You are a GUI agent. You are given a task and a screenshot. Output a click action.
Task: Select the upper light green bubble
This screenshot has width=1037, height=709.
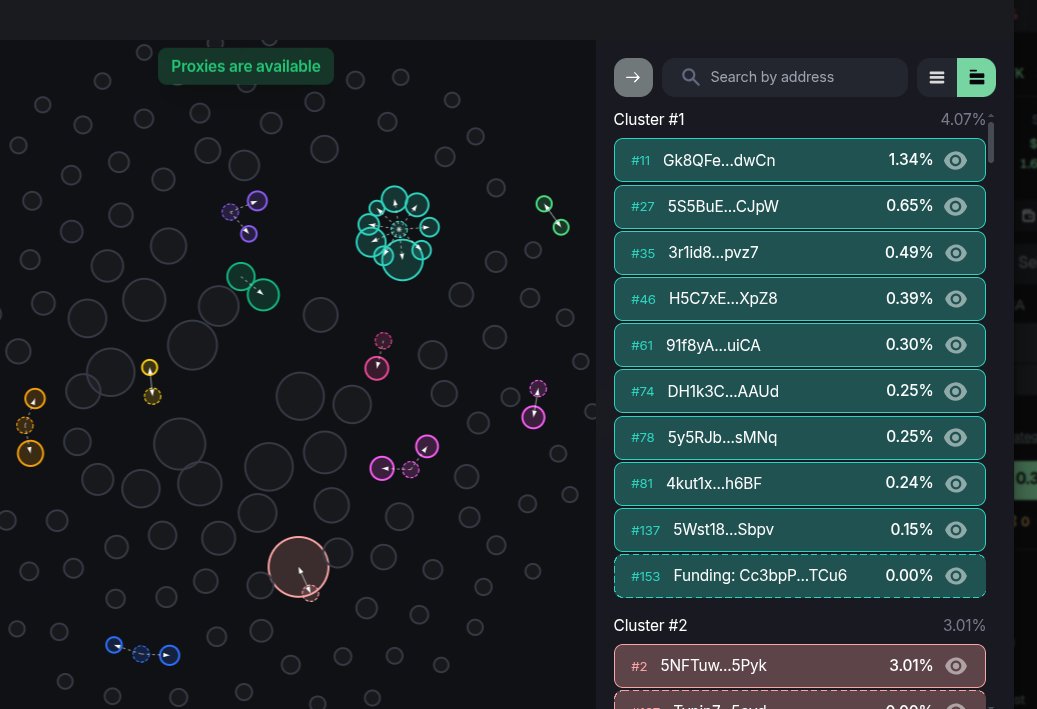tap(544, 204)
